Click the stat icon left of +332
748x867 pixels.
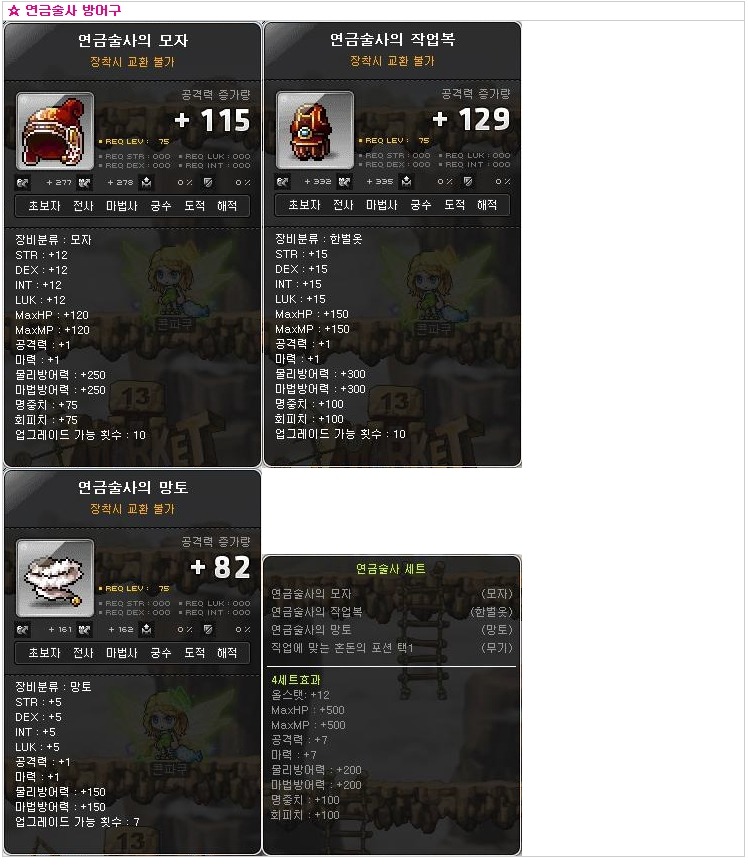(x=283, y=181)
